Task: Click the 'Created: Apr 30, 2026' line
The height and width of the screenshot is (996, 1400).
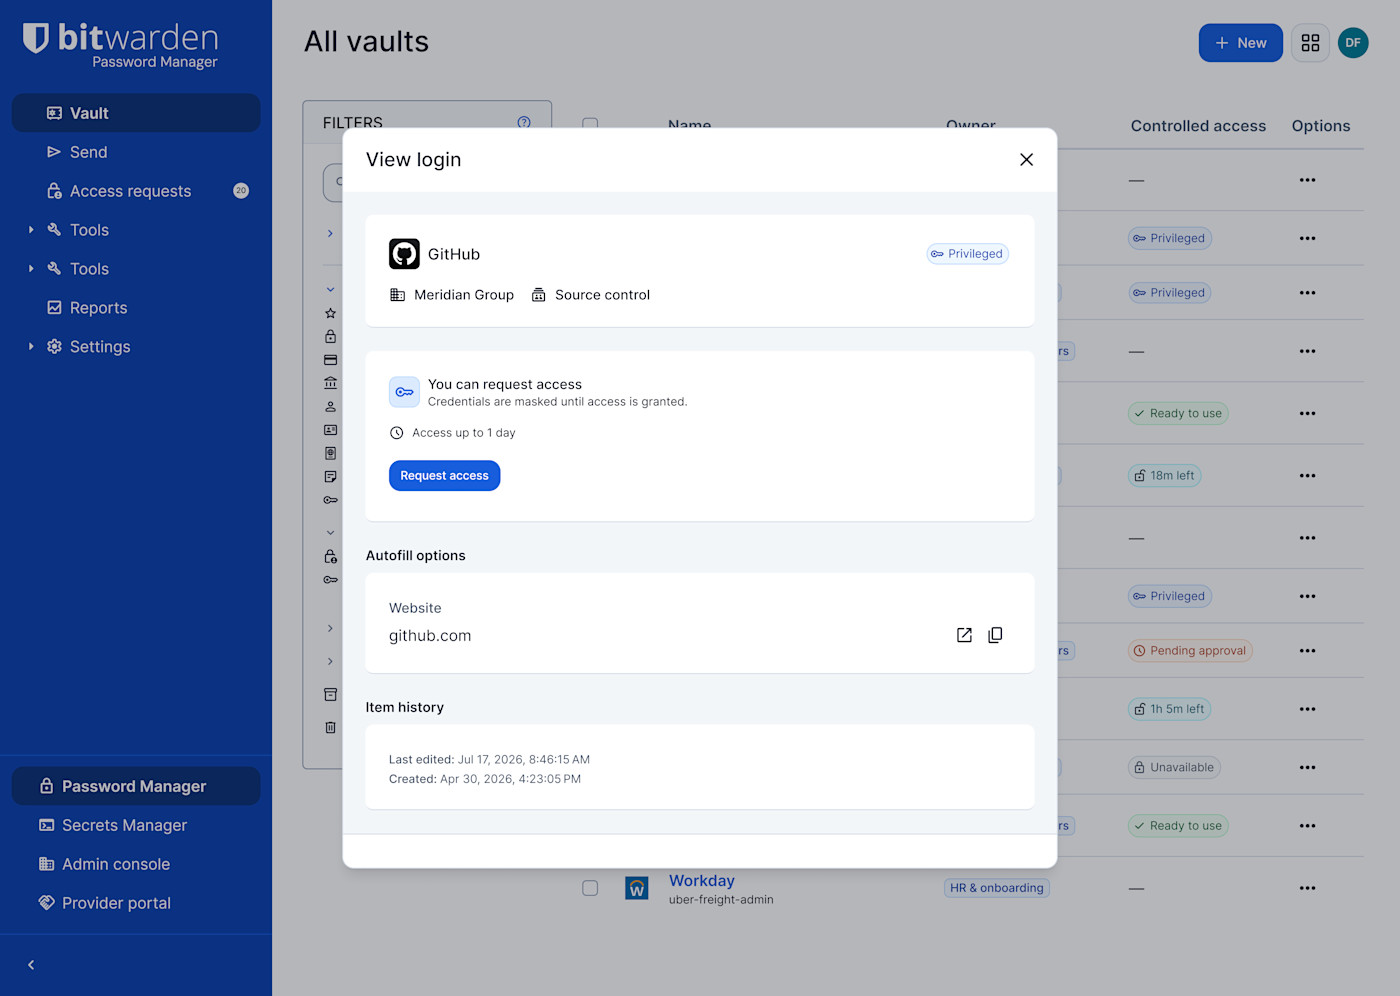Action: coord(485,779)
